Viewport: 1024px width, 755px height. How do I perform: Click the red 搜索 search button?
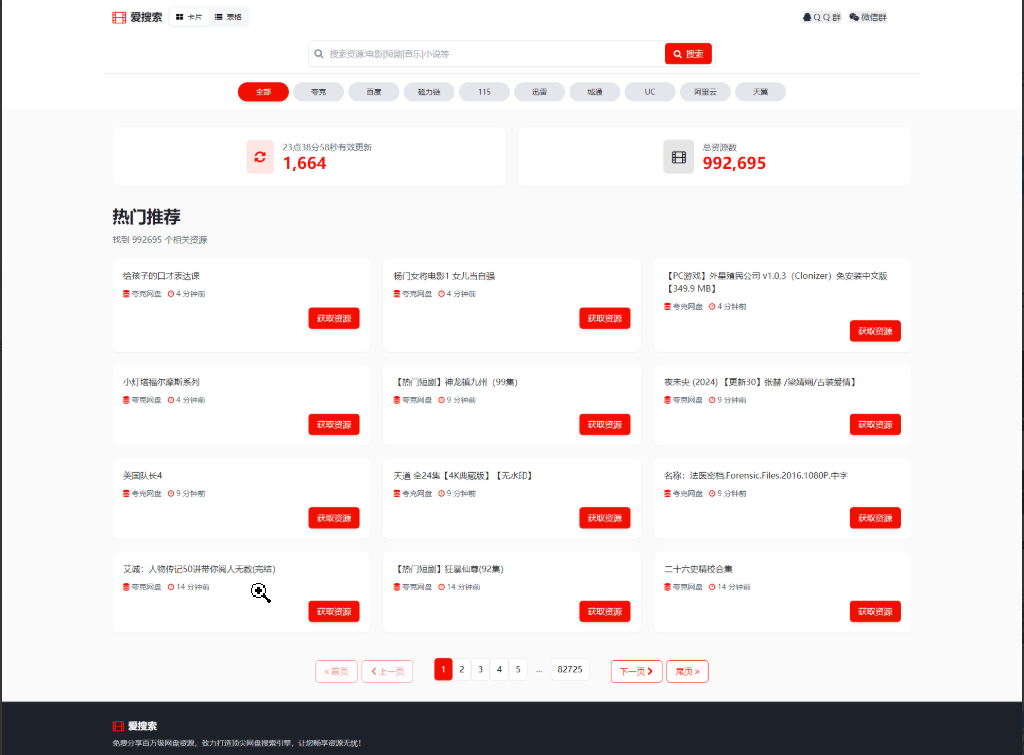[x=688, y=54]
